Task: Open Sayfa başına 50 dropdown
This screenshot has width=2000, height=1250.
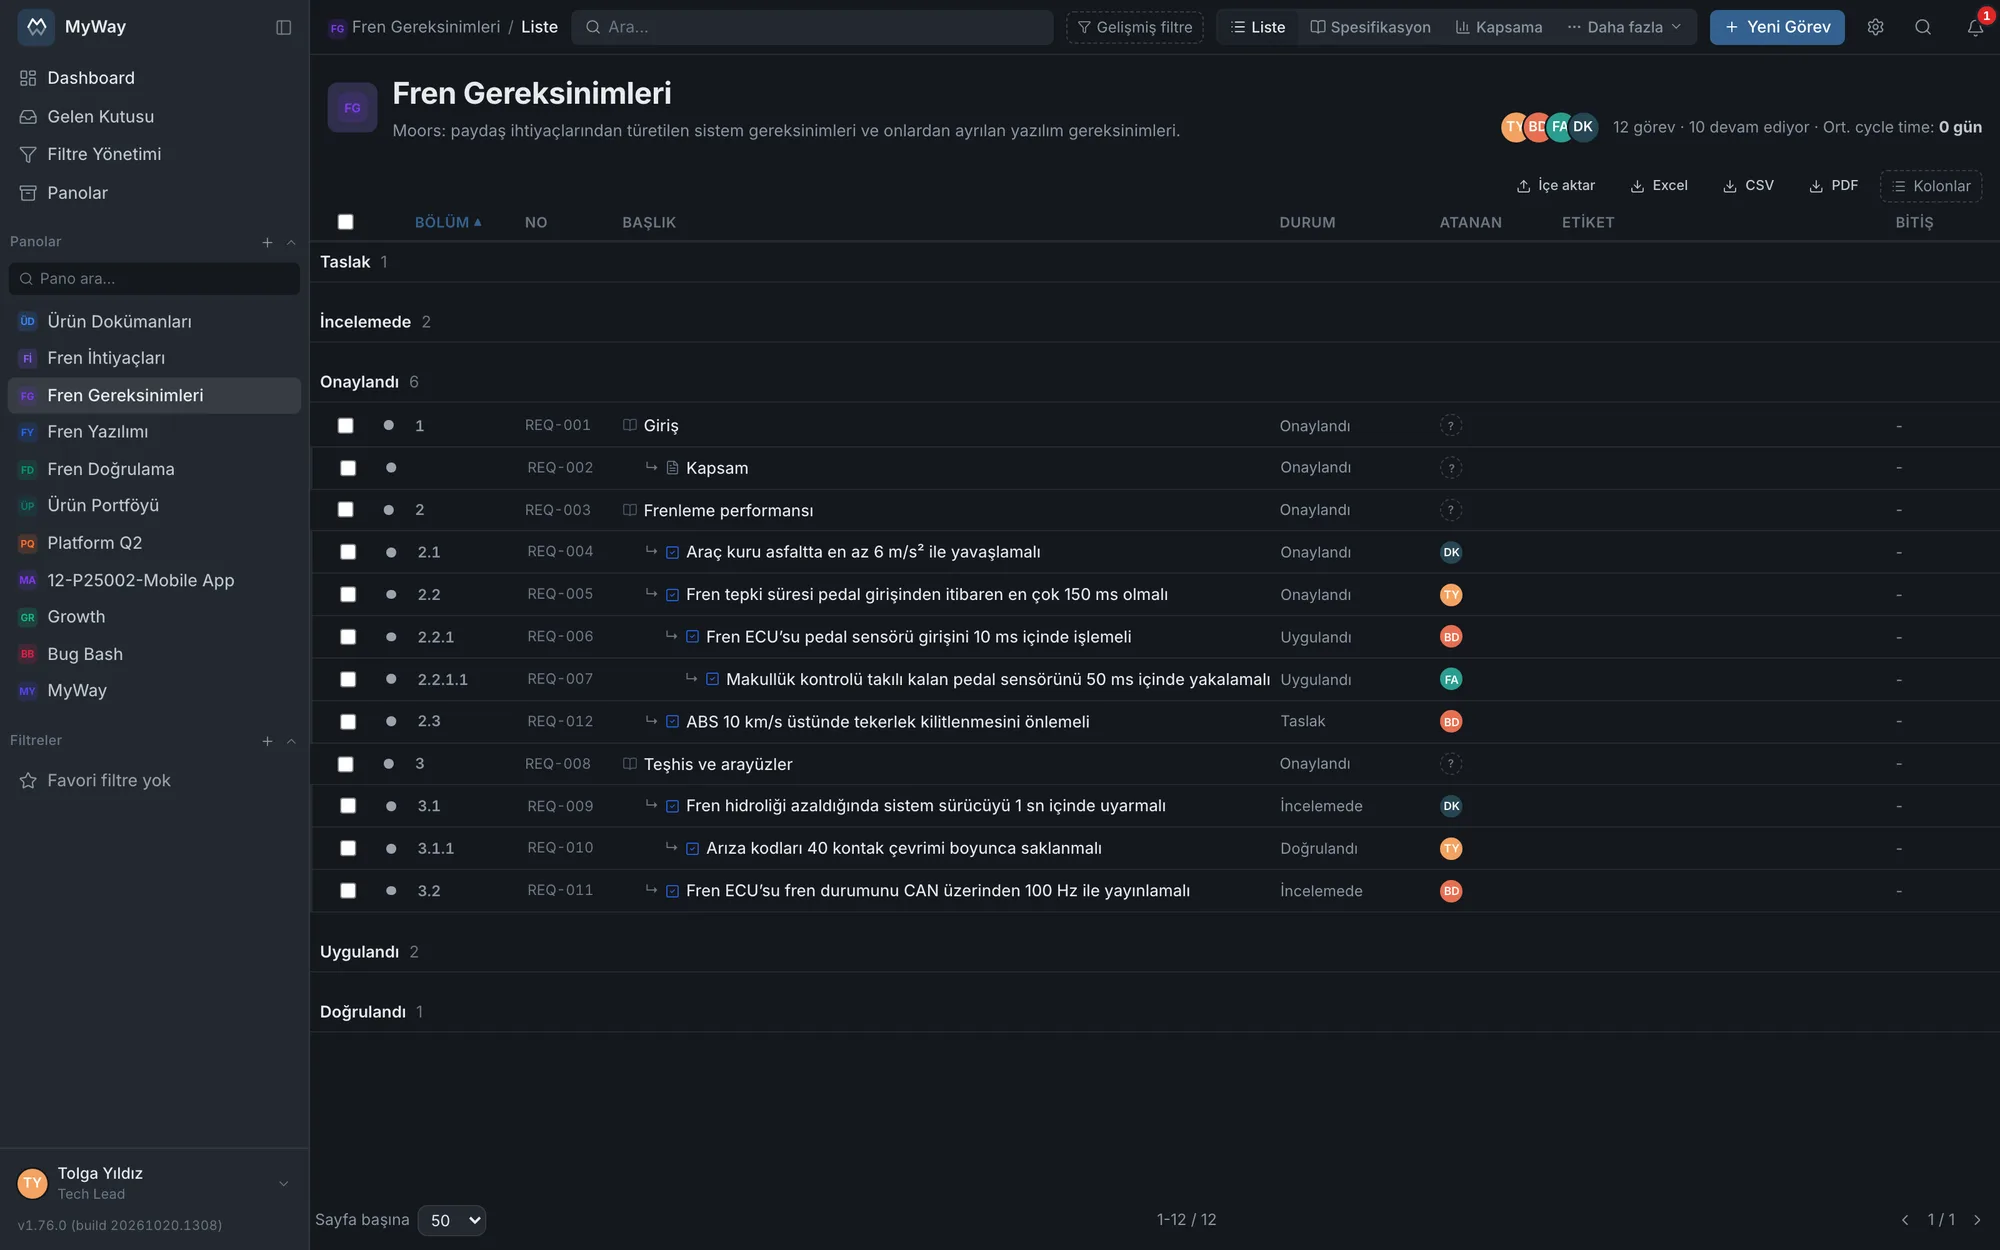Action: [x=452, y=1220]
